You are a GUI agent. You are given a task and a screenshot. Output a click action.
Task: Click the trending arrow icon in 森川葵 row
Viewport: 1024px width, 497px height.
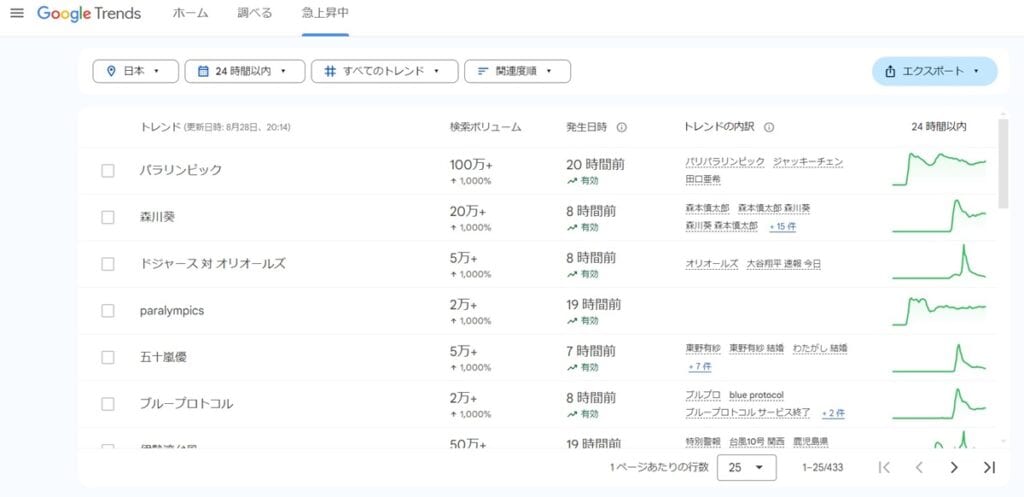(572, 227)
